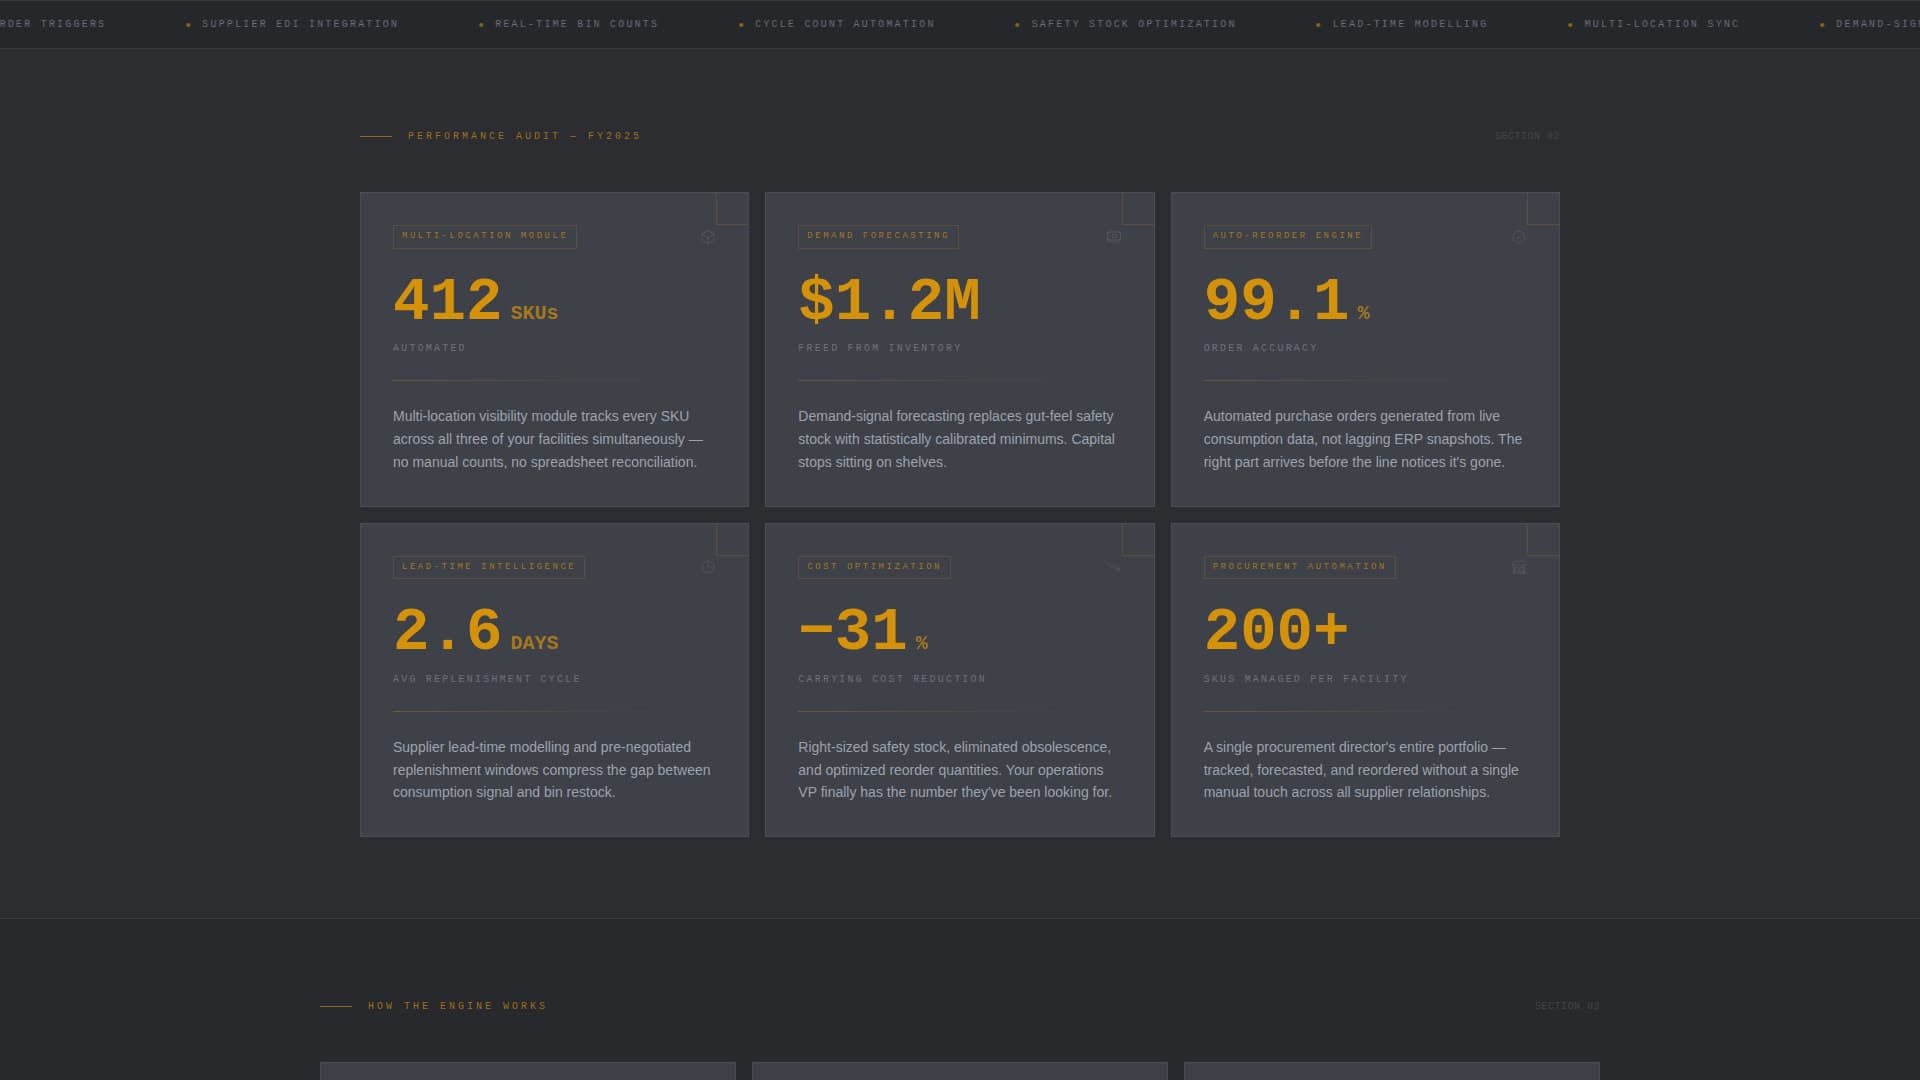Screen dimensions: 1920x1080
Task: Click the 99.1 % figure
Action: tap(1287, 301)
